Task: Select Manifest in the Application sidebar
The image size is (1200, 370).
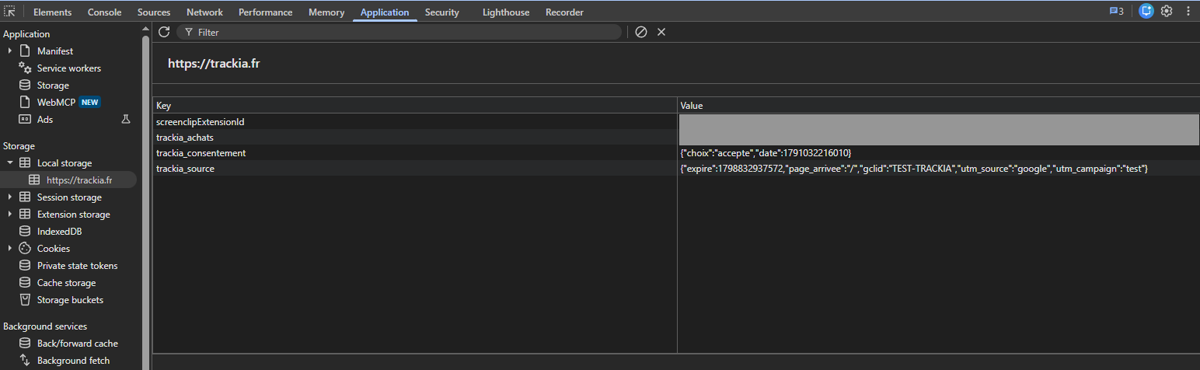Action: 55,51
